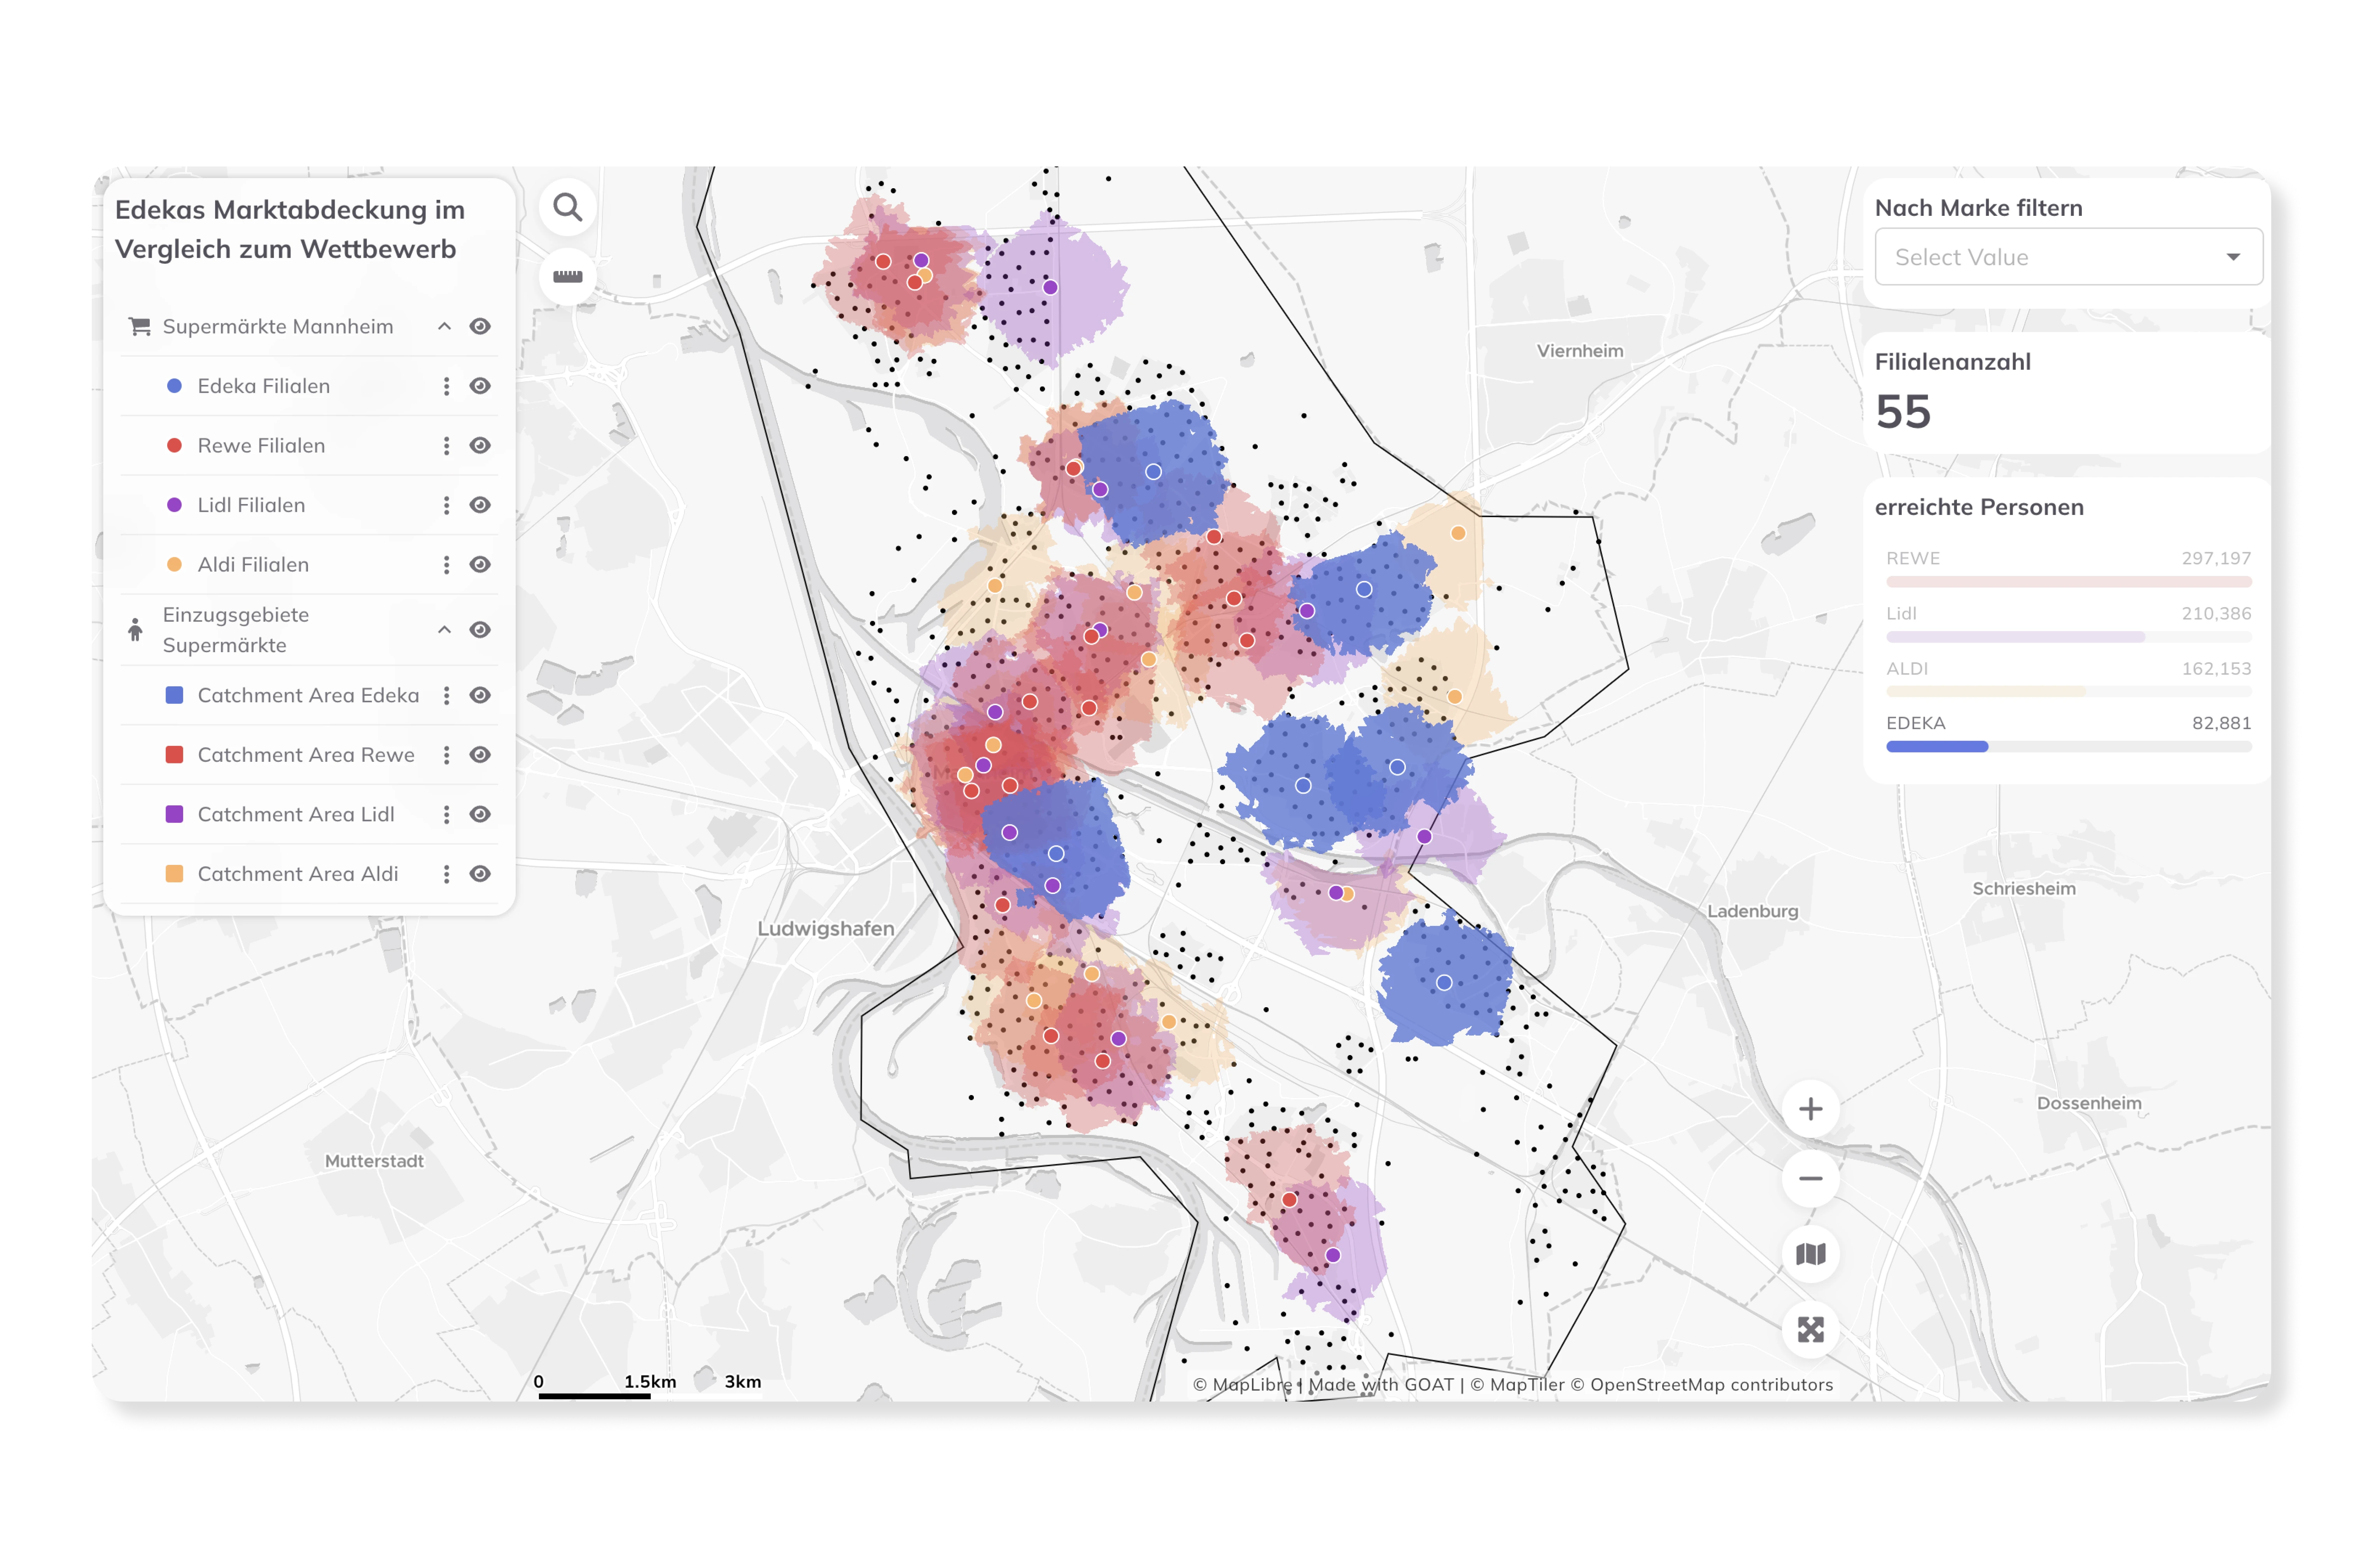Toggle visibility of Catchment Area Aldi
This screenshot has width=2363, height=1568.
(x=480, y=874)
